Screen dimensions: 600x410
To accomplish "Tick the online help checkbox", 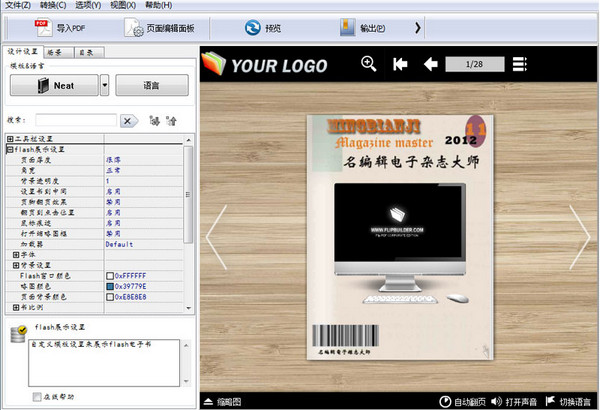I will (x=37, y=397).
